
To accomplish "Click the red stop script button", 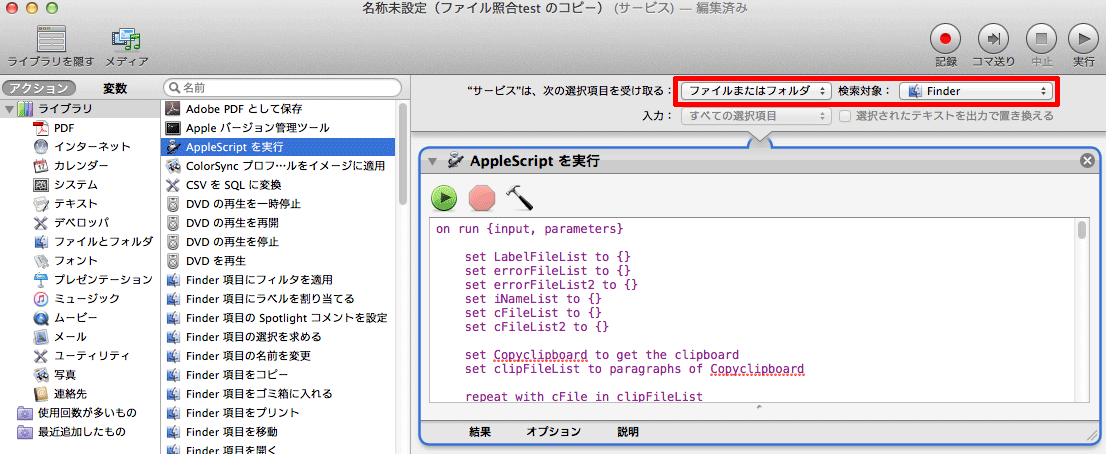I will coord(482,199).
